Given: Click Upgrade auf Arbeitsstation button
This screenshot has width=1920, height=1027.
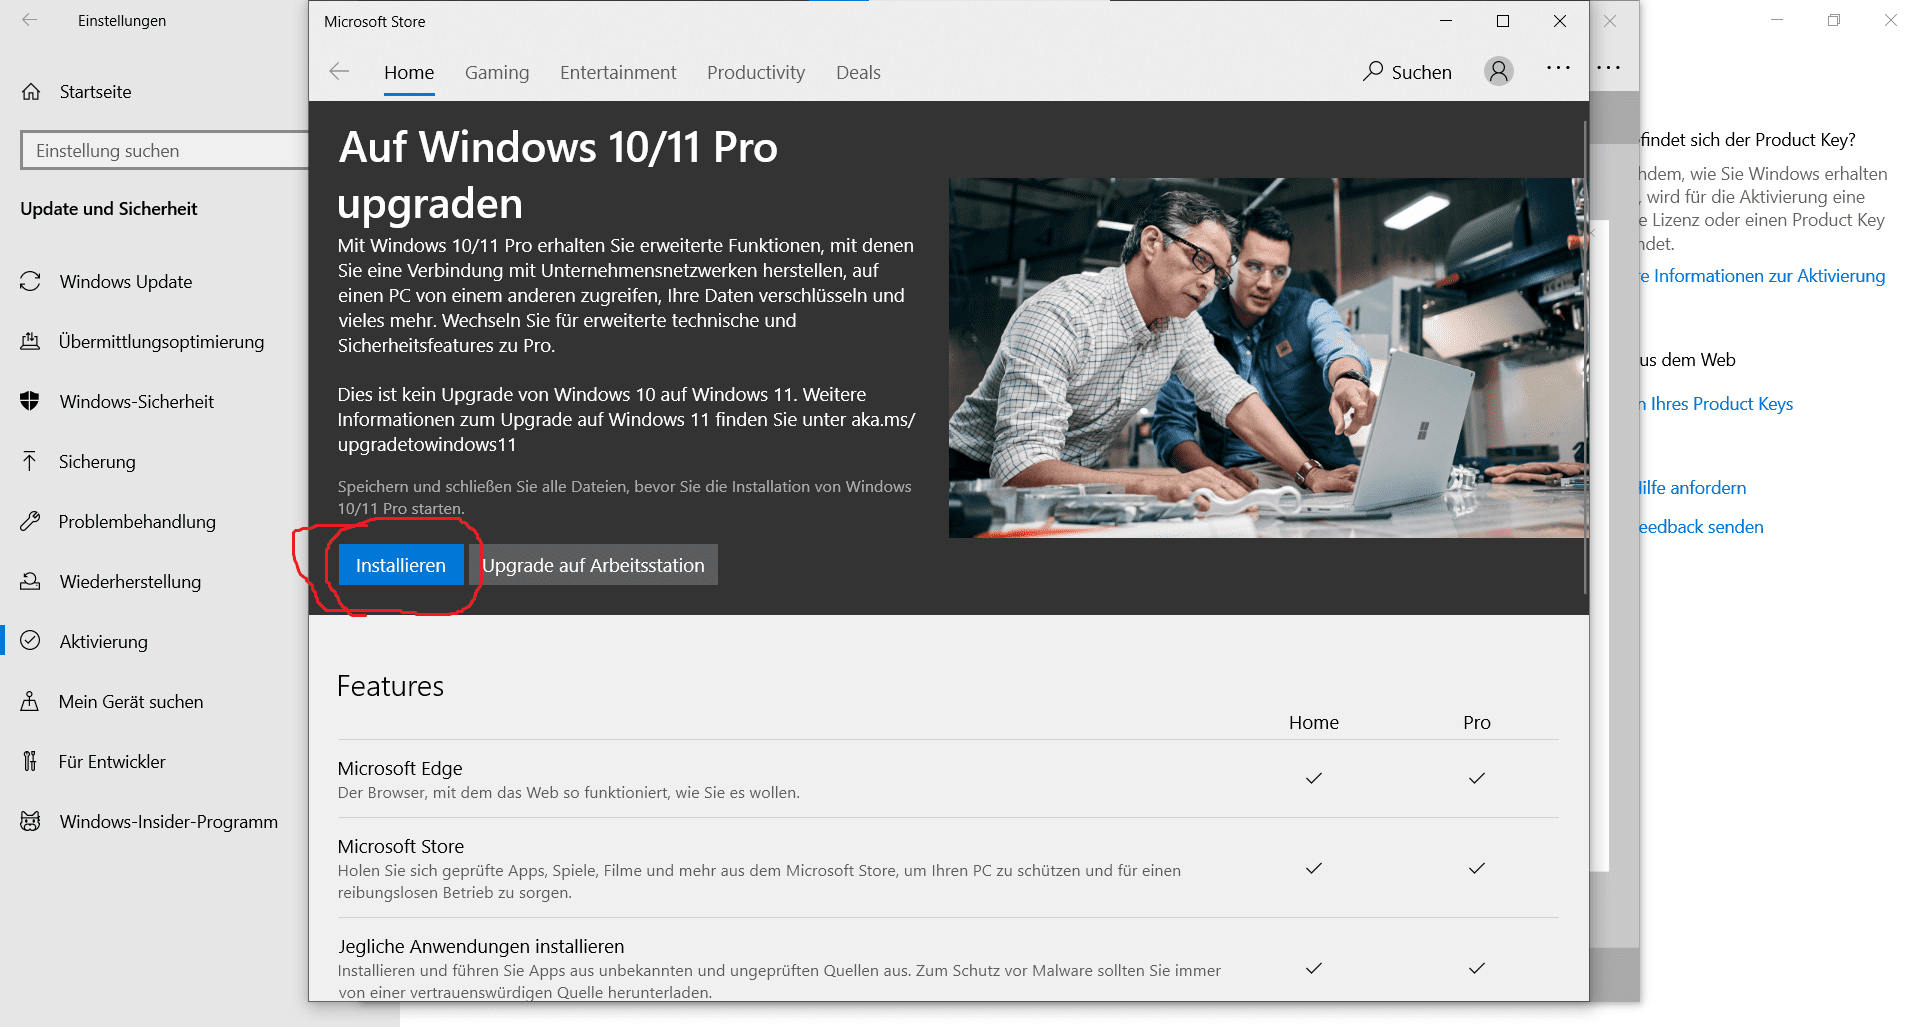Looking at the screenshot, I should (593, 565).
